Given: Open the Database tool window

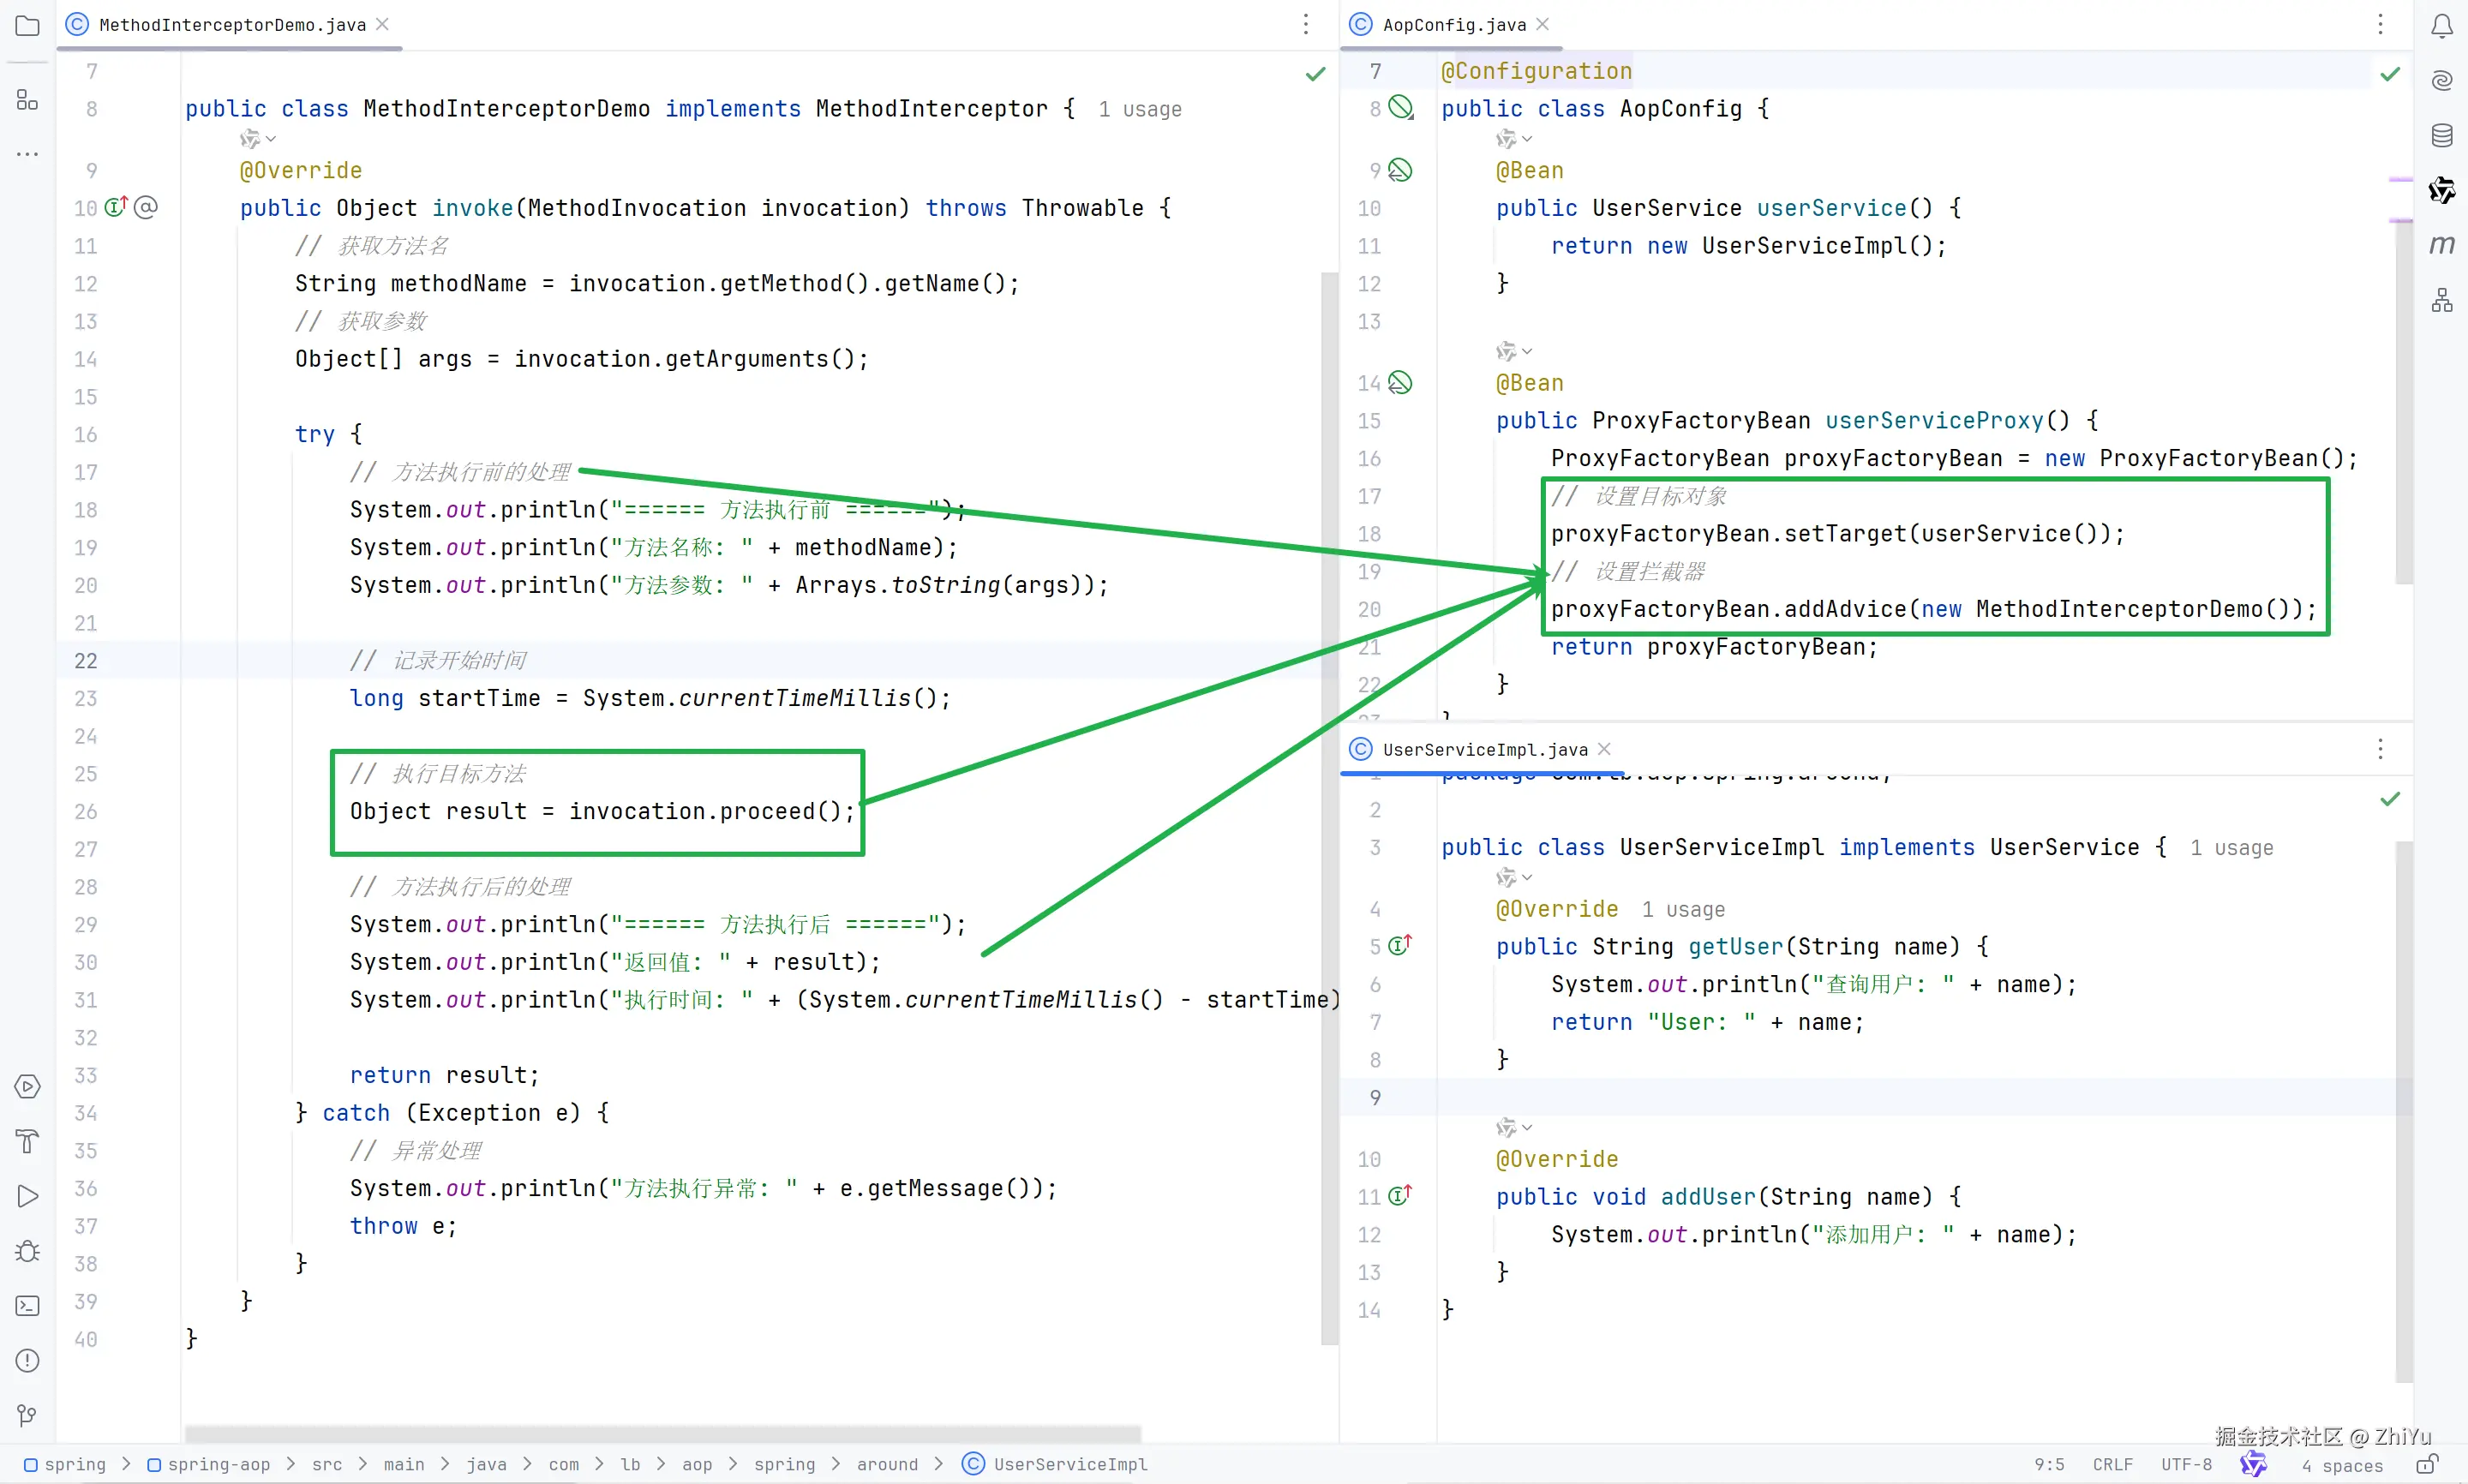Looking at the screenshot, I should 2441,135.
